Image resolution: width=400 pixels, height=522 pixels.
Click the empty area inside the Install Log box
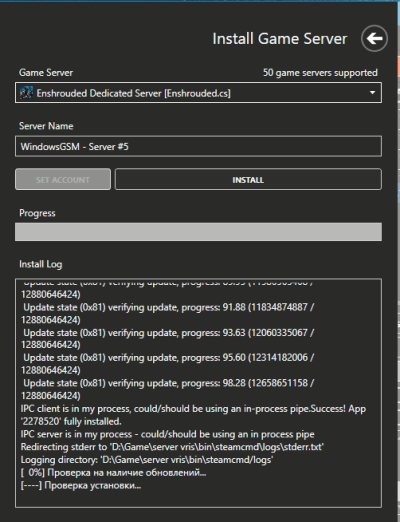point(198,499)
